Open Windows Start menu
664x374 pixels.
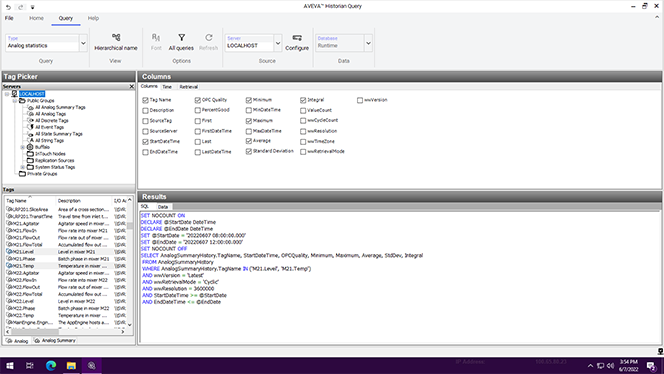click(9, 366)
